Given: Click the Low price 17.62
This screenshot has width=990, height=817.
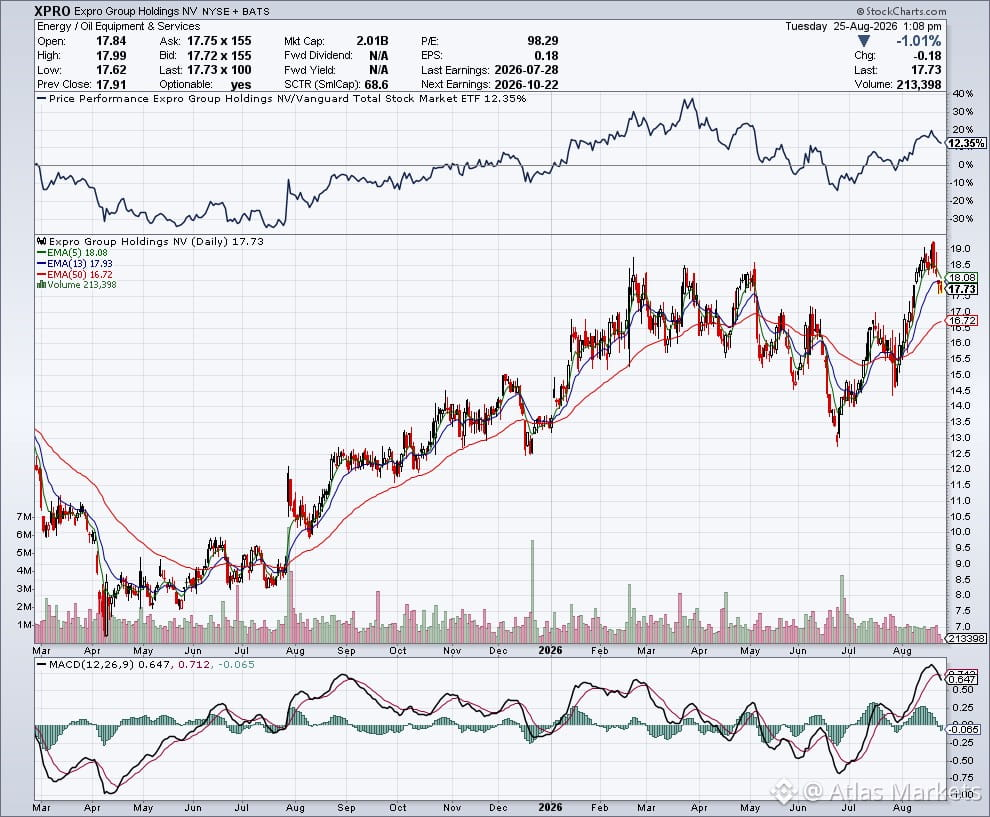Looking at the screenshot, I should click(x=111, y=70).
